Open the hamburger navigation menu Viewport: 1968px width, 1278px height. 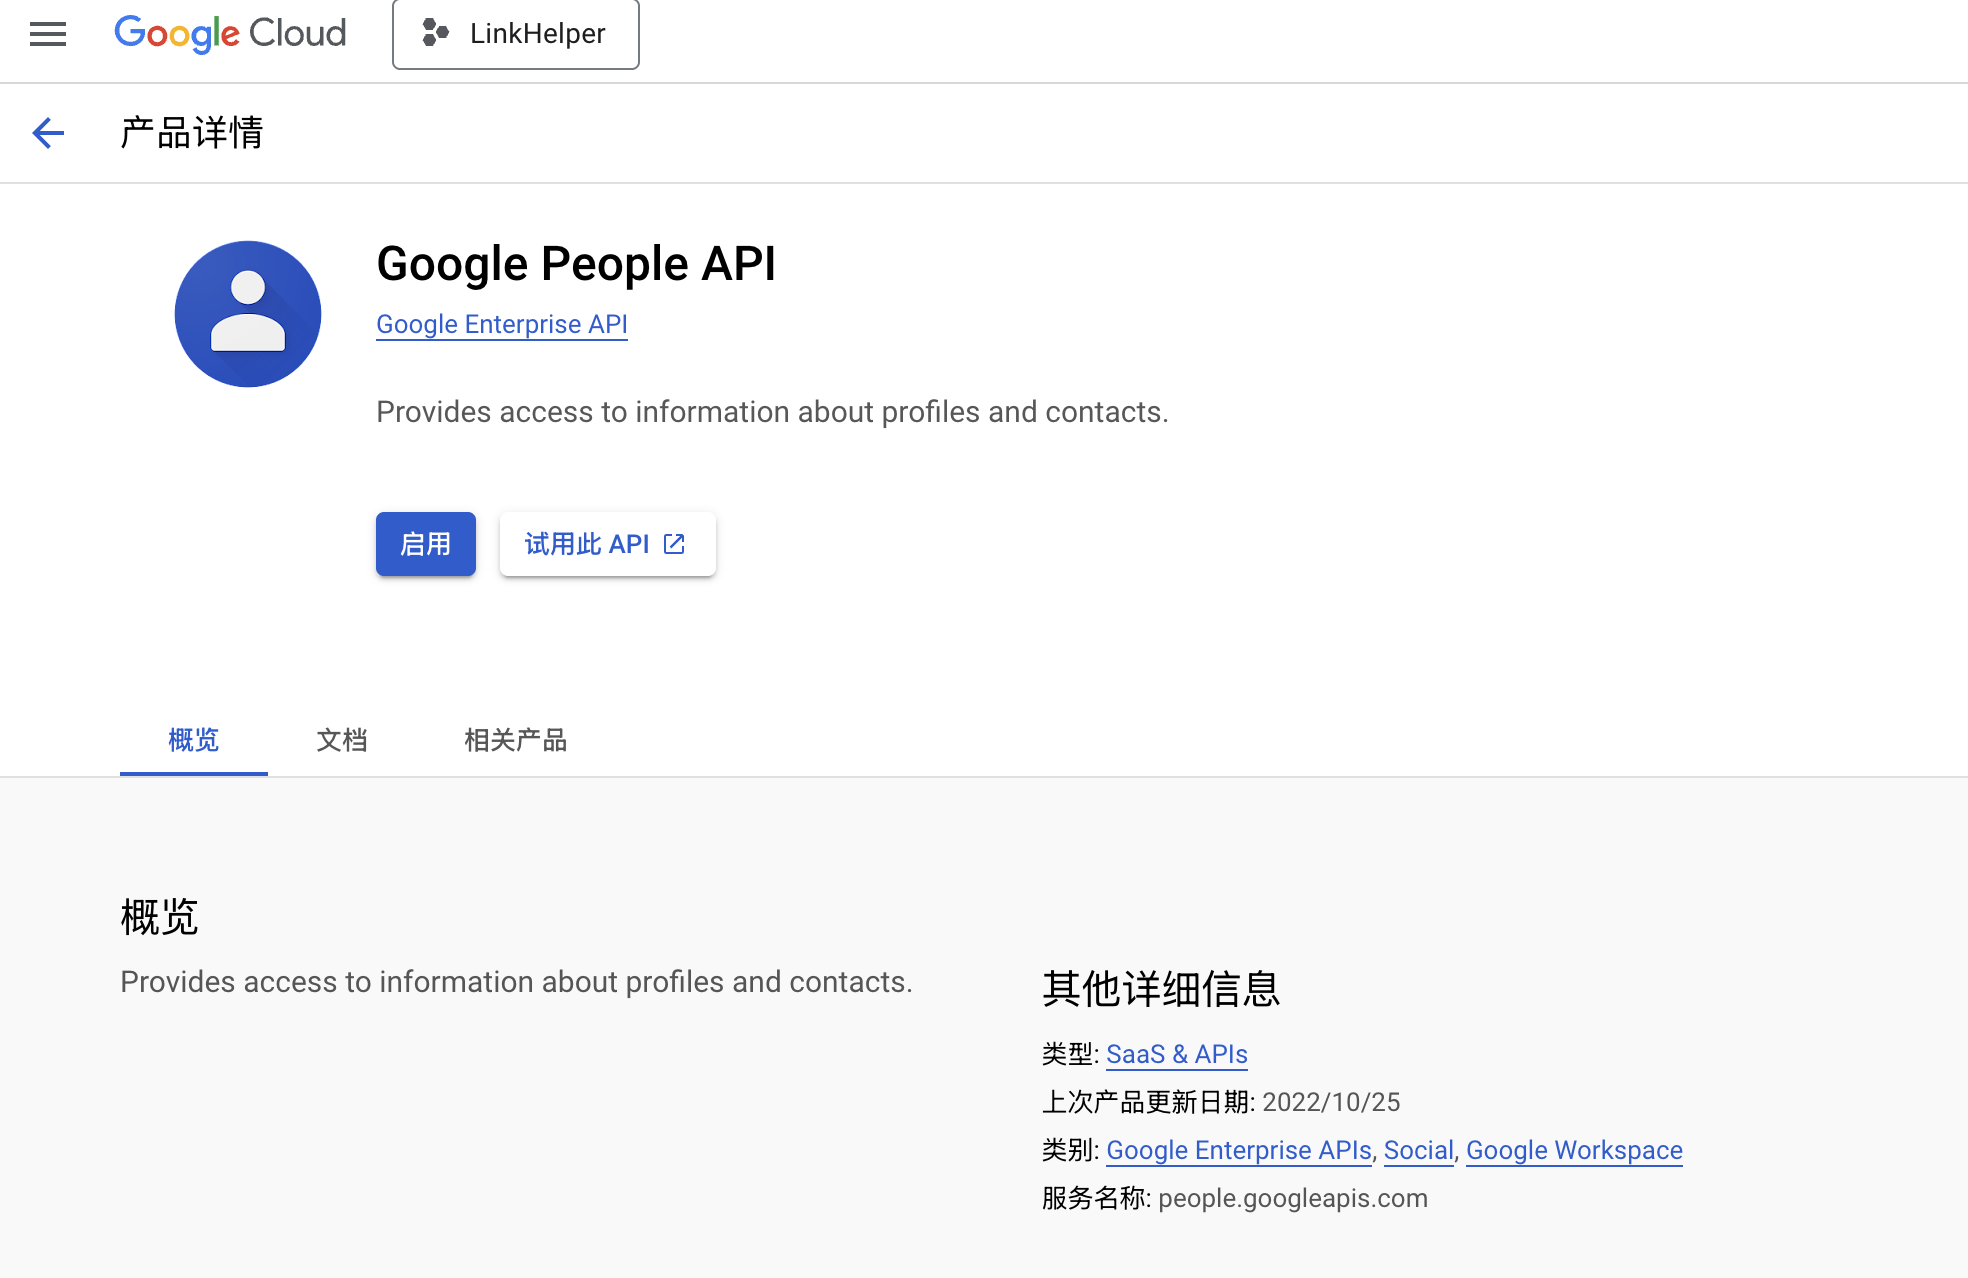48,34
